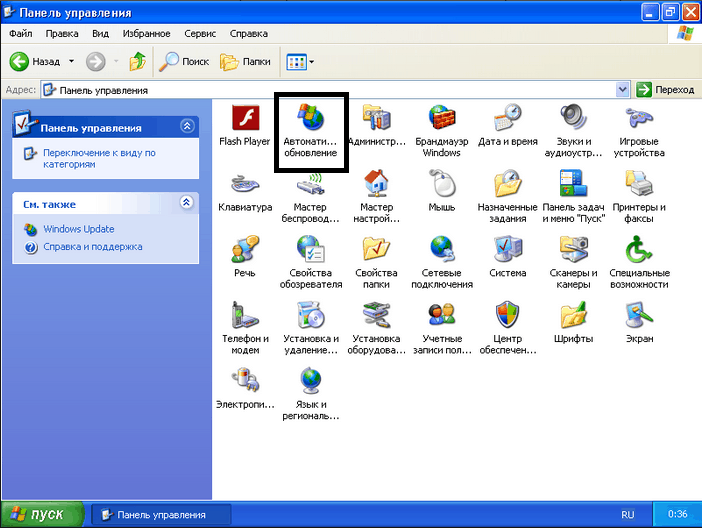Collapse the См. также section
Viewport: 702px width, 528px height.
[x=186, y=203]
